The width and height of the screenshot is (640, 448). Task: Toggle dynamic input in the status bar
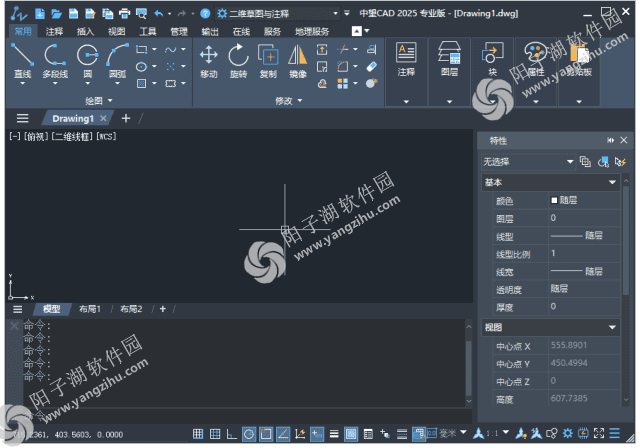tap(317, 434)
